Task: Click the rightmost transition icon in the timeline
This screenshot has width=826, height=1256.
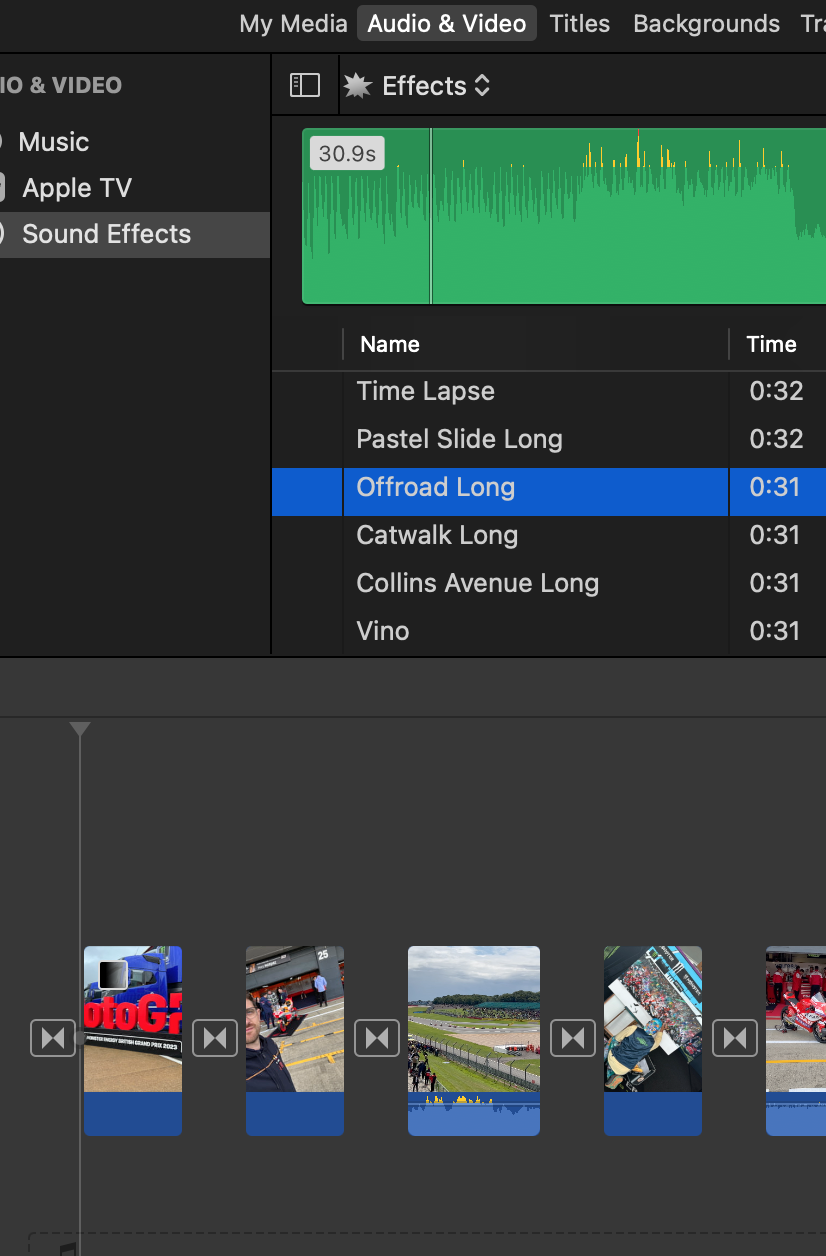Action: point(735,1038)
